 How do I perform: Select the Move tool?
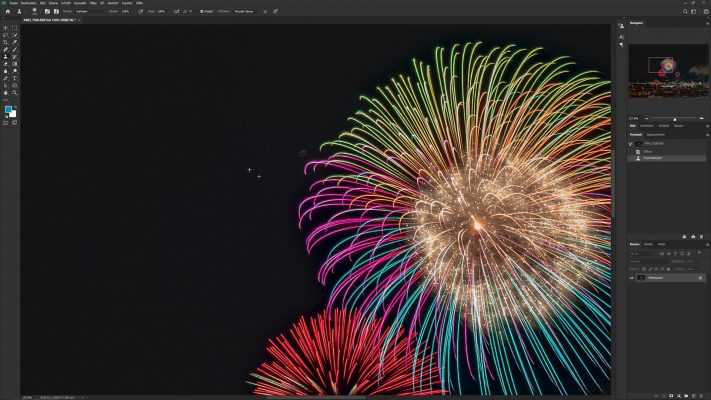tap(6, 27)
